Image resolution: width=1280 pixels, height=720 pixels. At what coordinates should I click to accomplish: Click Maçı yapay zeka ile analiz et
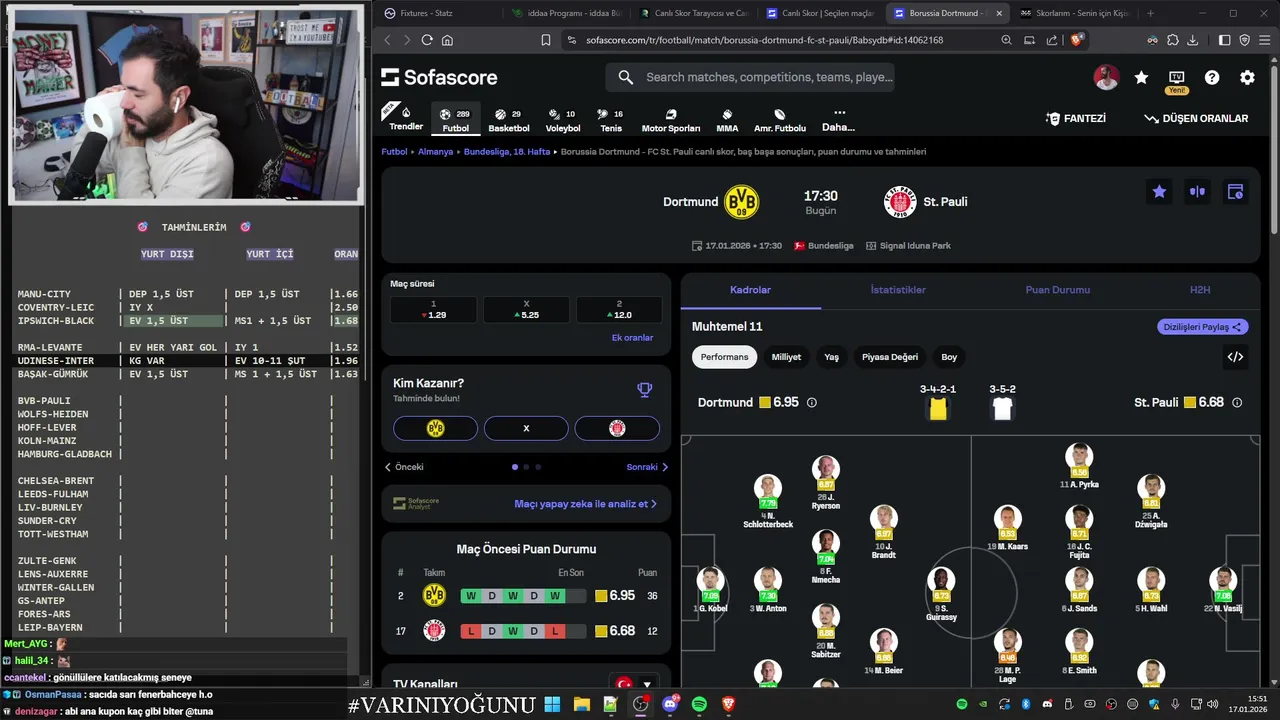point(585,504)
